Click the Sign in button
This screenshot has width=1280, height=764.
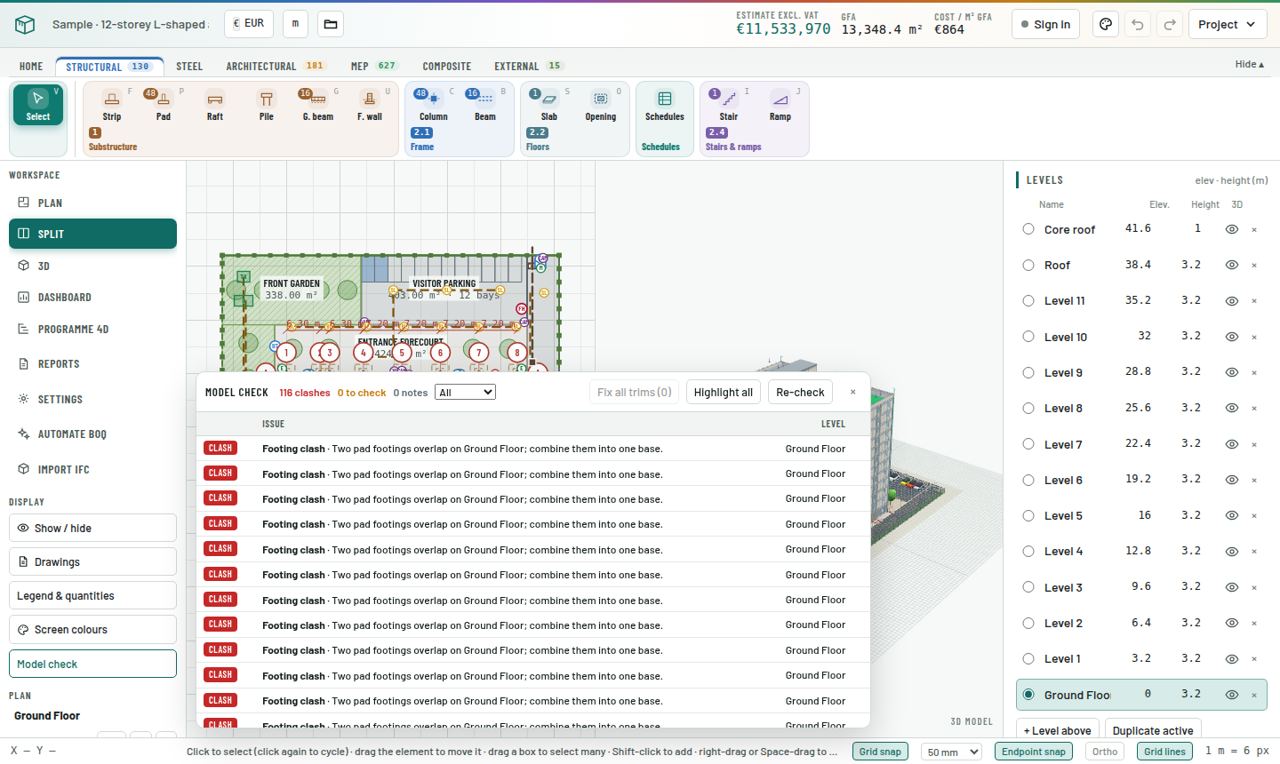click(x=1045, y=24)
